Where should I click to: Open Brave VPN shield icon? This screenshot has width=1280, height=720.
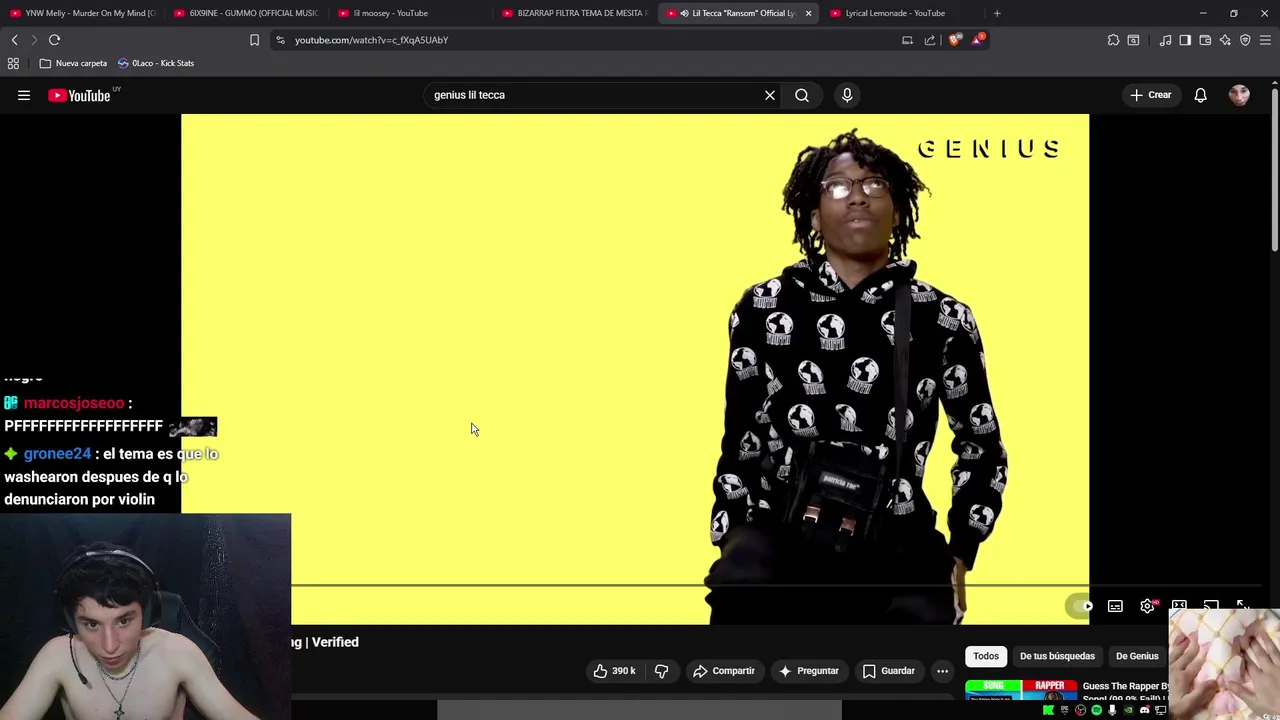pyautogui.click(x=1245, y=40)
